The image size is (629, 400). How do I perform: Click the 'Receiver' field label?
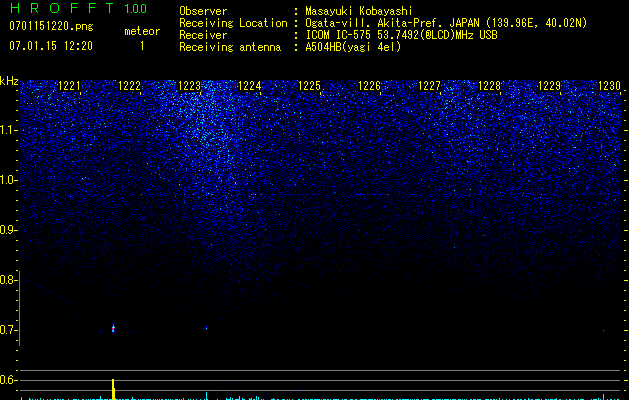[x=203, y=35]
